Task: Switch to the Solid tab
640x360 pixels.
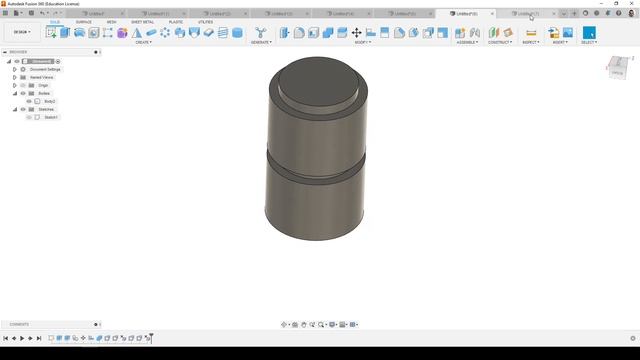Action: point(55,22)
